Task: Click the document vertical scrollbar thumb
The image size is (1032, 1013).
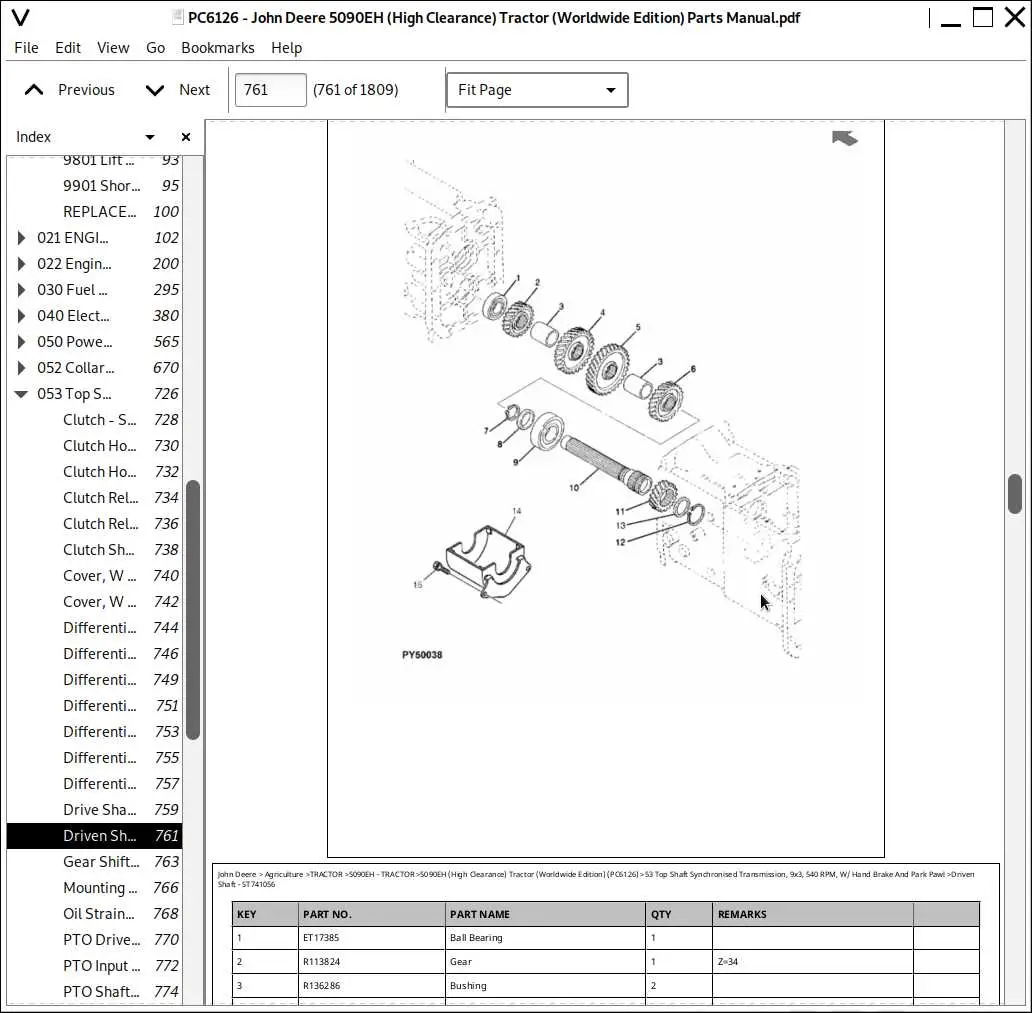Action: [x=1015, y=493]
